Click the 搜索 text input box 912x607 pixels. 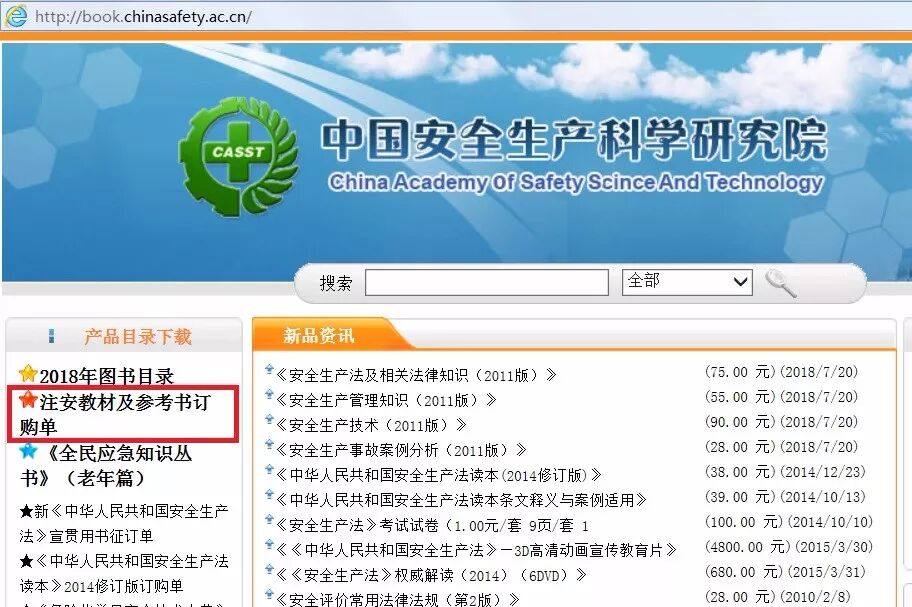pyautogui.click(x=487, y=283)
